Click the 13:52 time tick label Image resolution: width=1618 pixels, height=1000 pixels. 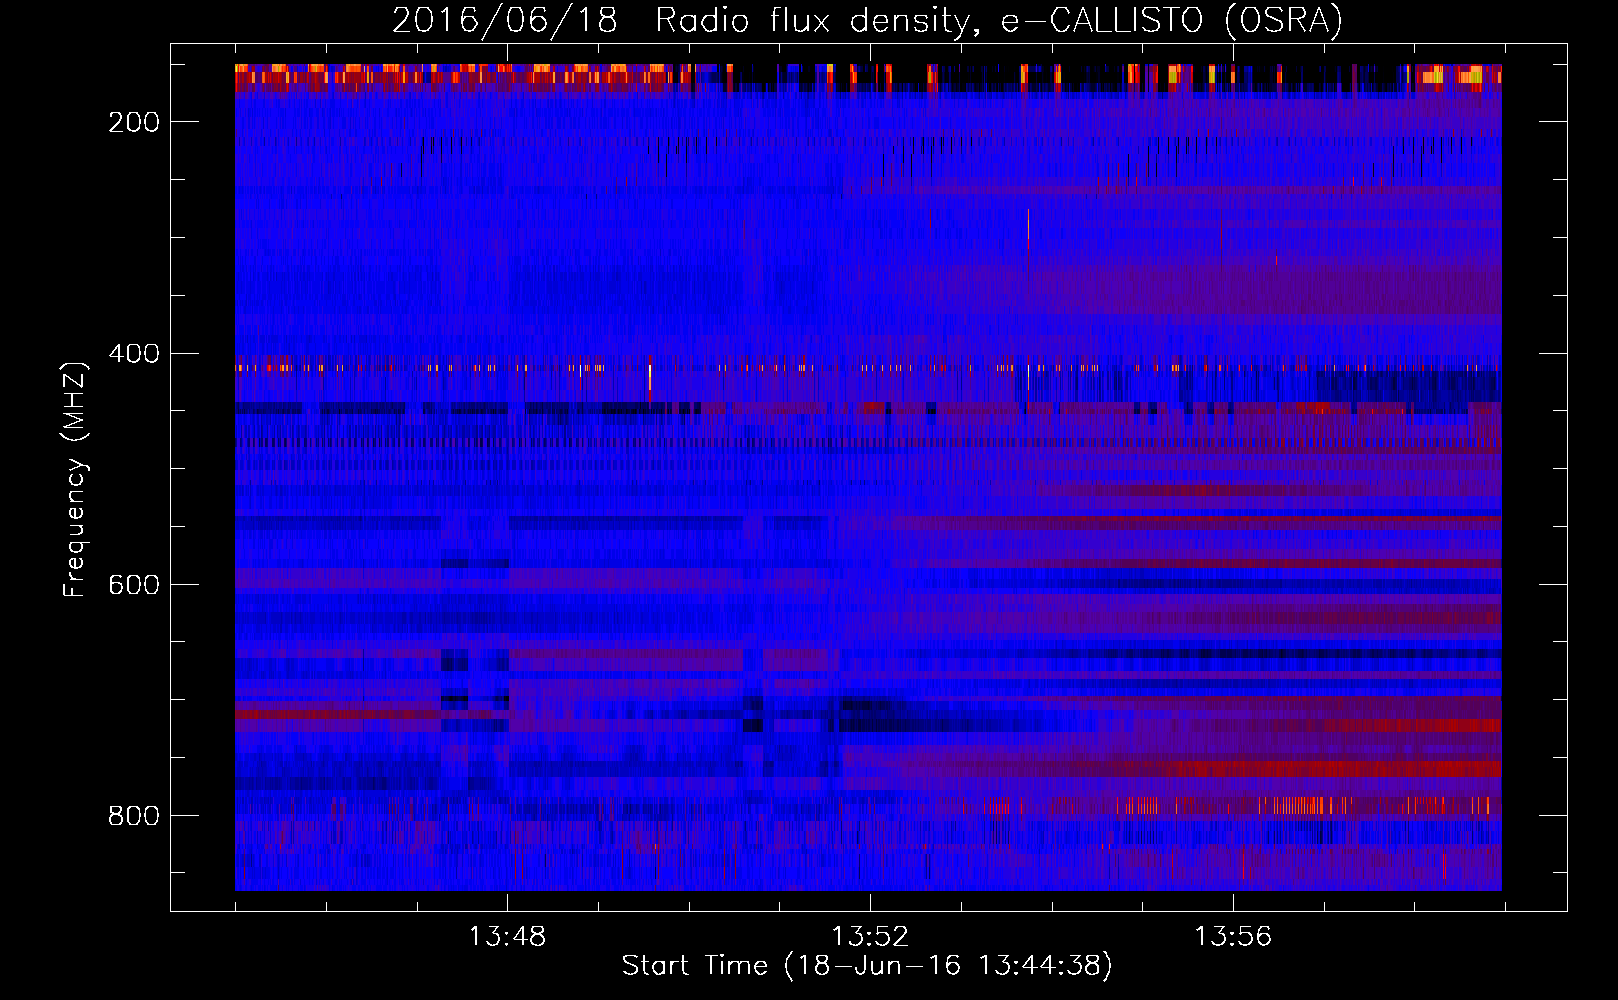point(870,936)
